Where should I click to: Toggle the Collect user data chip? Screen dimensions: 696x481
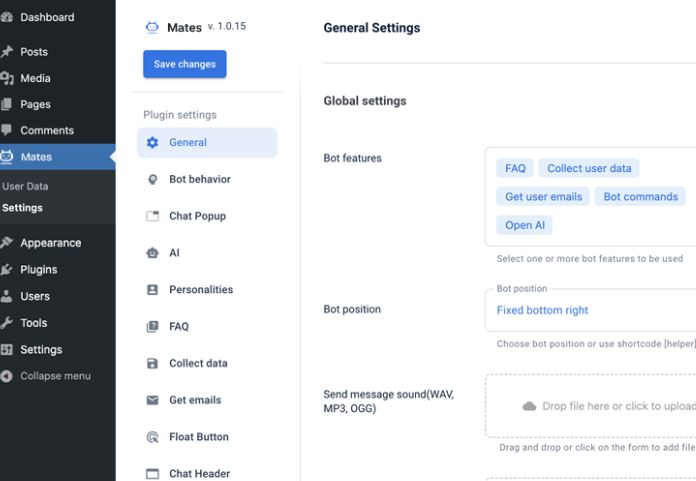click(x=589, y=168)
